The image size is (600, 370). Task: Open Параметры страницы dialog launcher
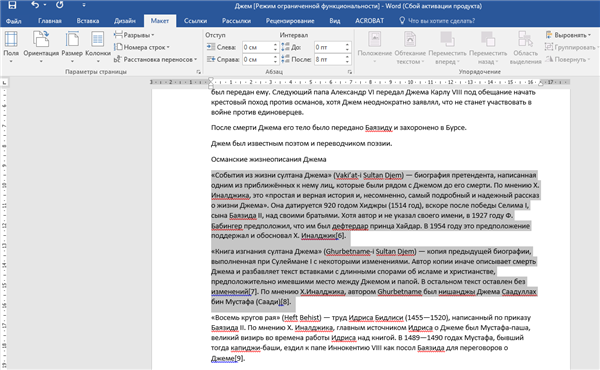198,72
